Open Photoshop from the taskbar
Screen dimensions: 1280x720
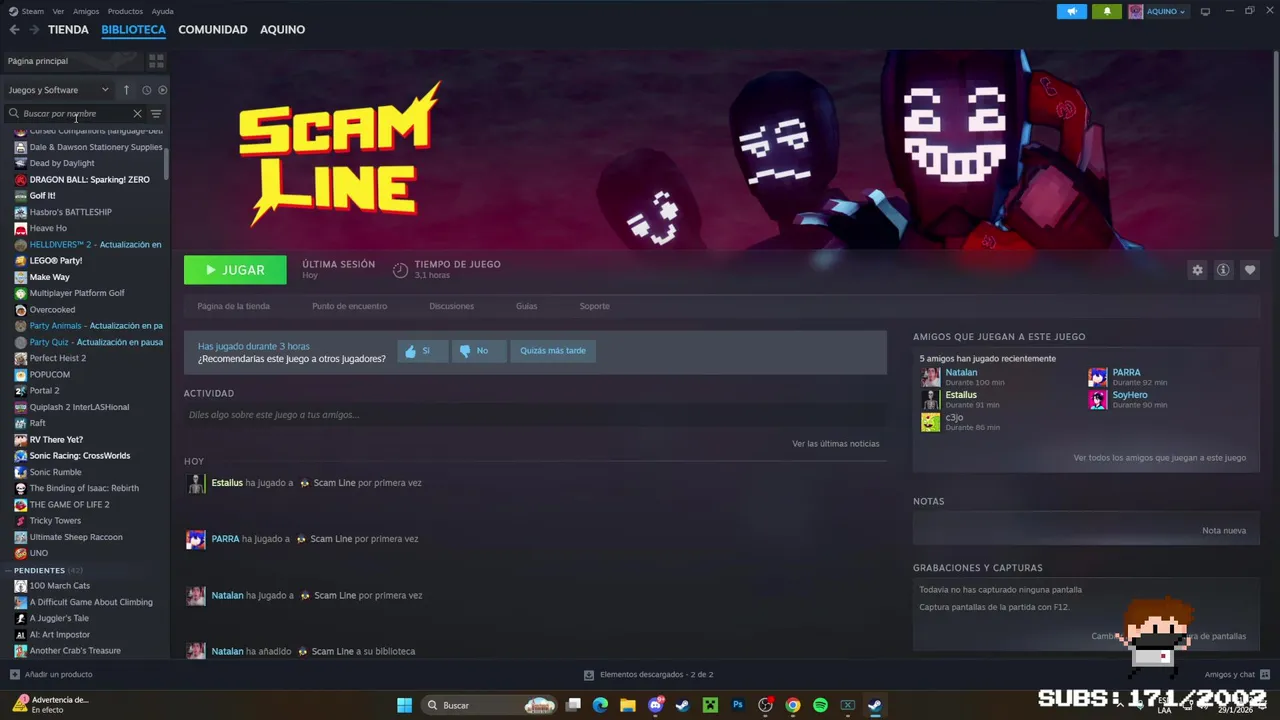coord(738,705)
